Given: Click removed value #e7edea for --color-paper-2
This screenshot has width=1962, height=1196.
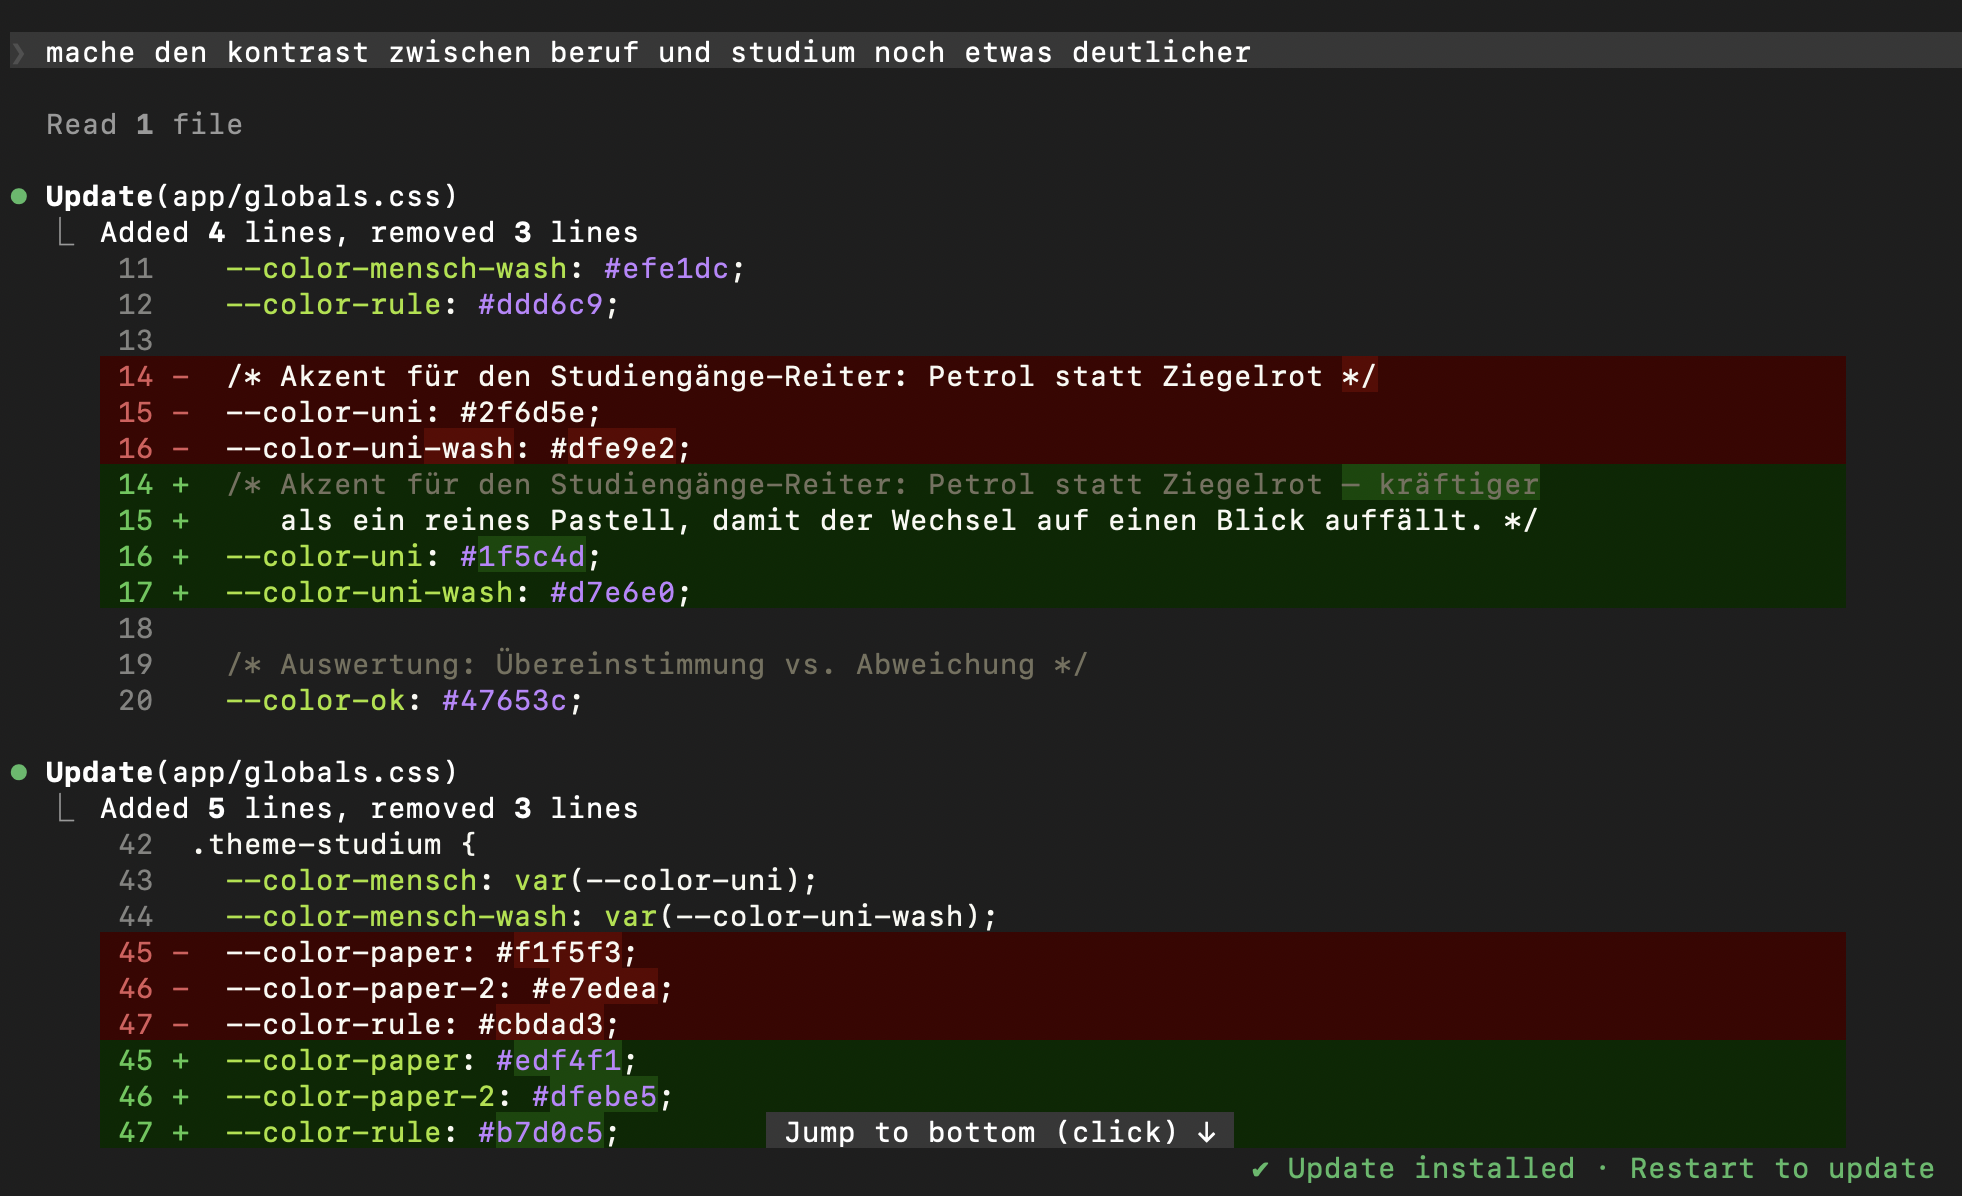Looking at the screenshot, I should pyautogui.click(x=594, y=988).
